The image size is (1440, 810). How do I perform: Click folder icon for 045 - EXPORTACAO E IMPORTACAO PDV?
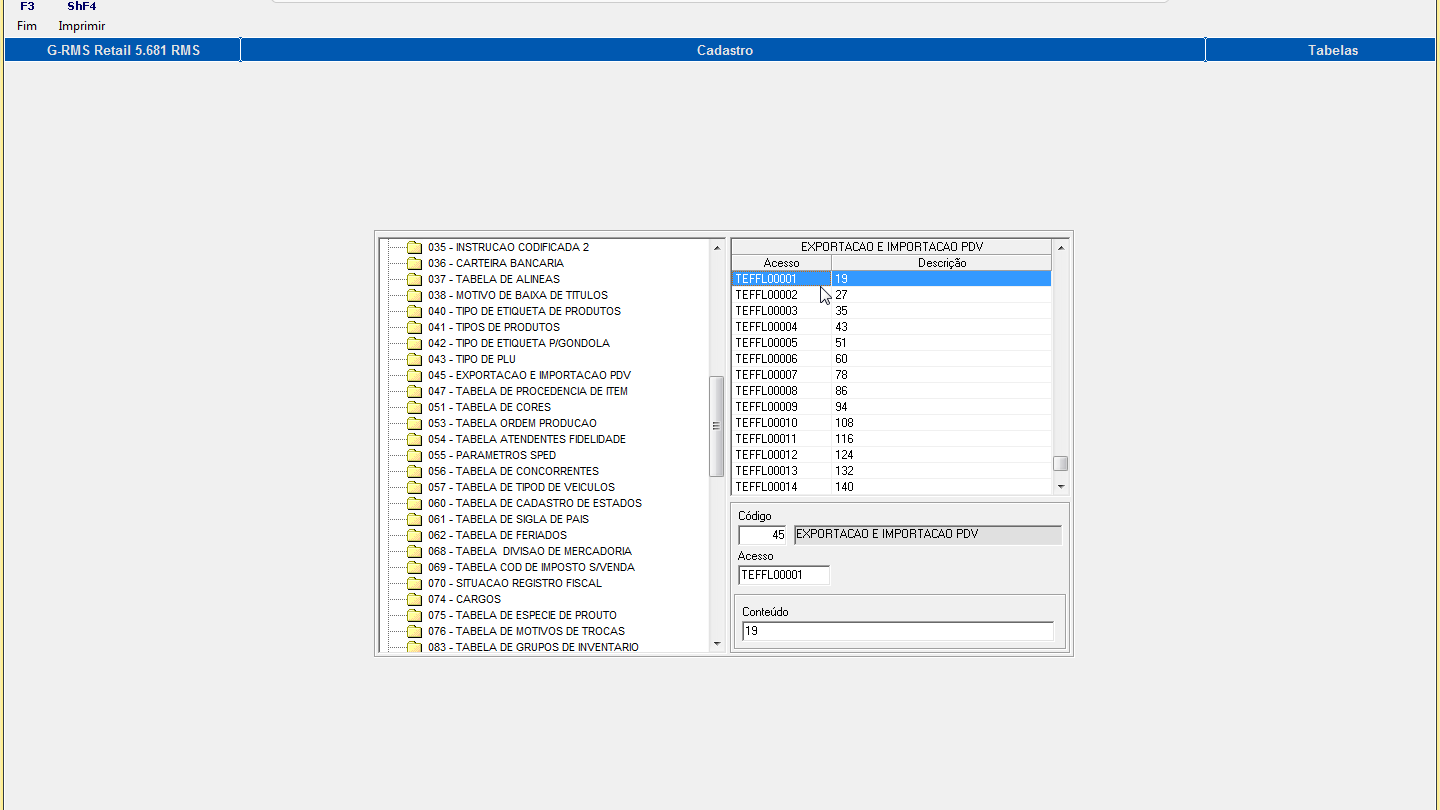414,376
